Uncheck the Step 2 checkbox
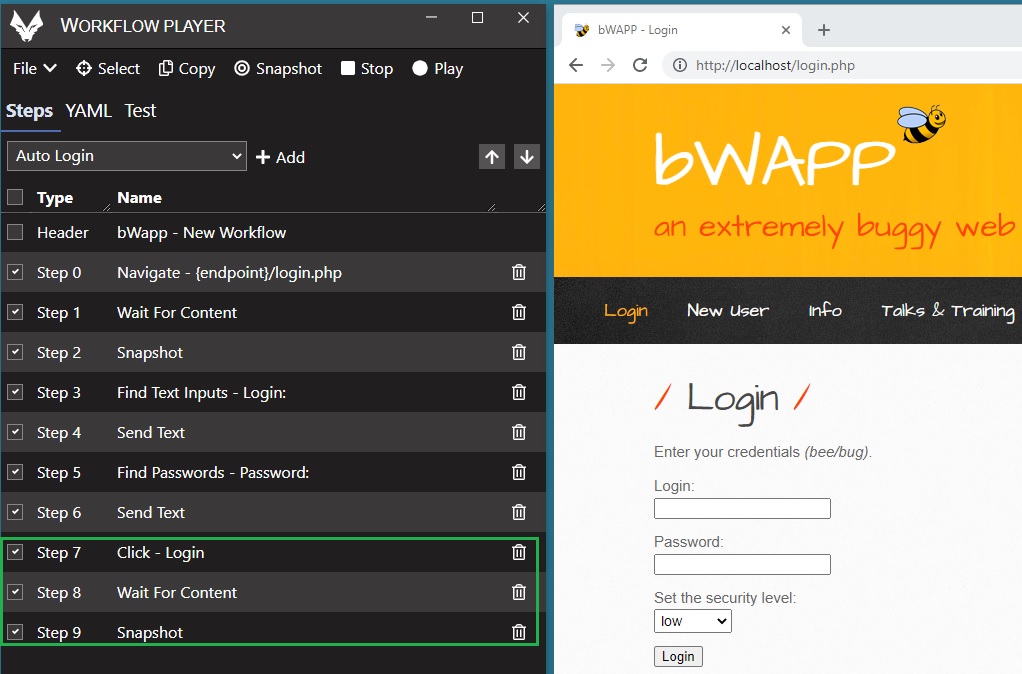The height and width of the screenshot is (674, 1022). [15, 352]
